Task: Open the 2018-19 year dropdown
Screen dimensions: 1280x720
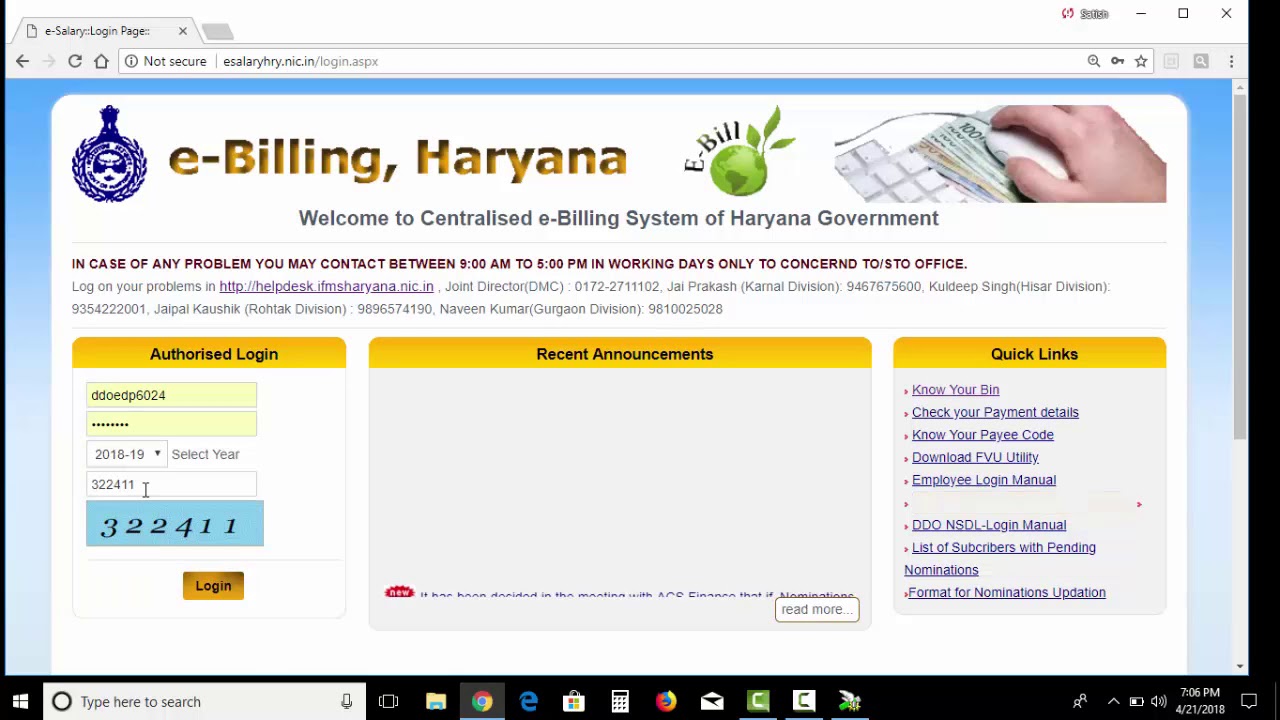Action: [125, 454]
